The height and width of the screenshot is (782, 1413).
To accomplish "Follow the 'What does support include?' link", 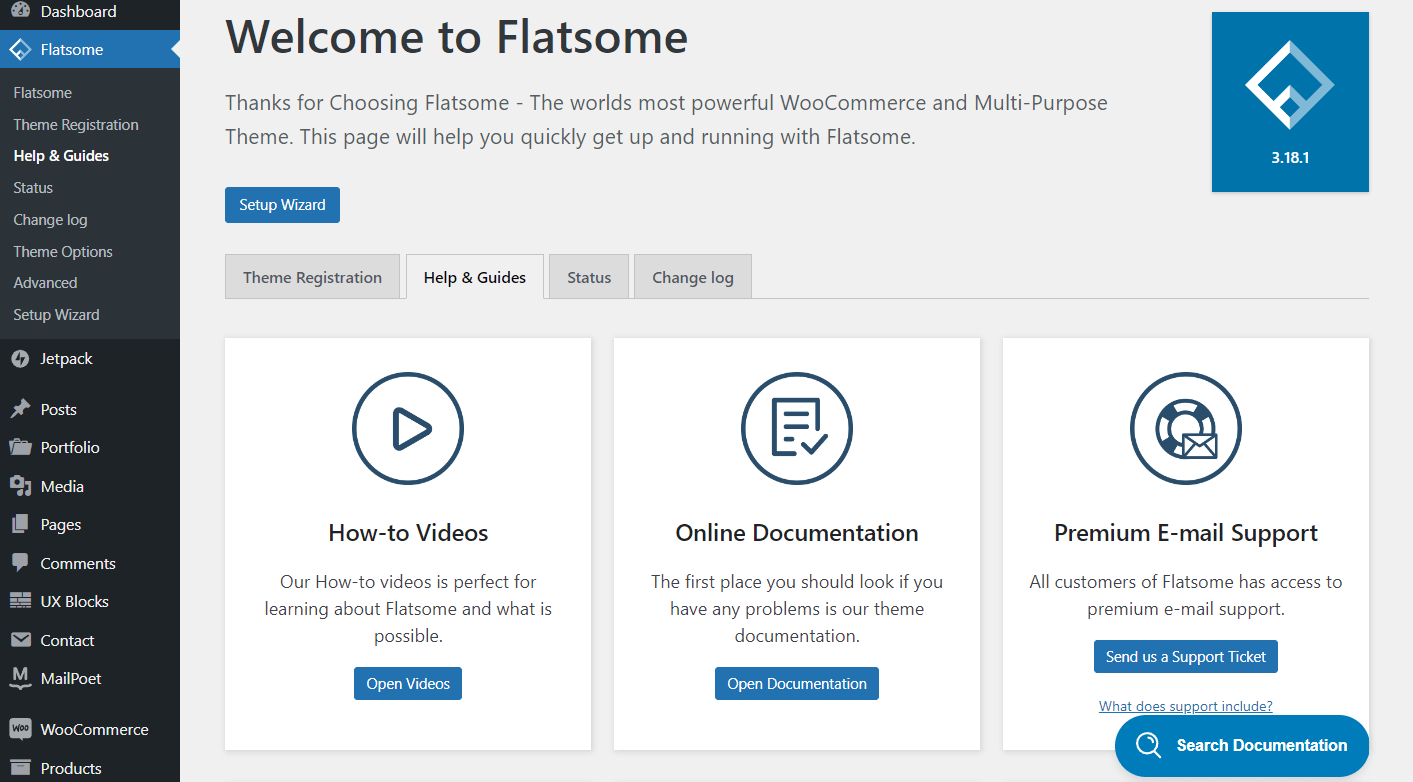I will coord(1185,706).
